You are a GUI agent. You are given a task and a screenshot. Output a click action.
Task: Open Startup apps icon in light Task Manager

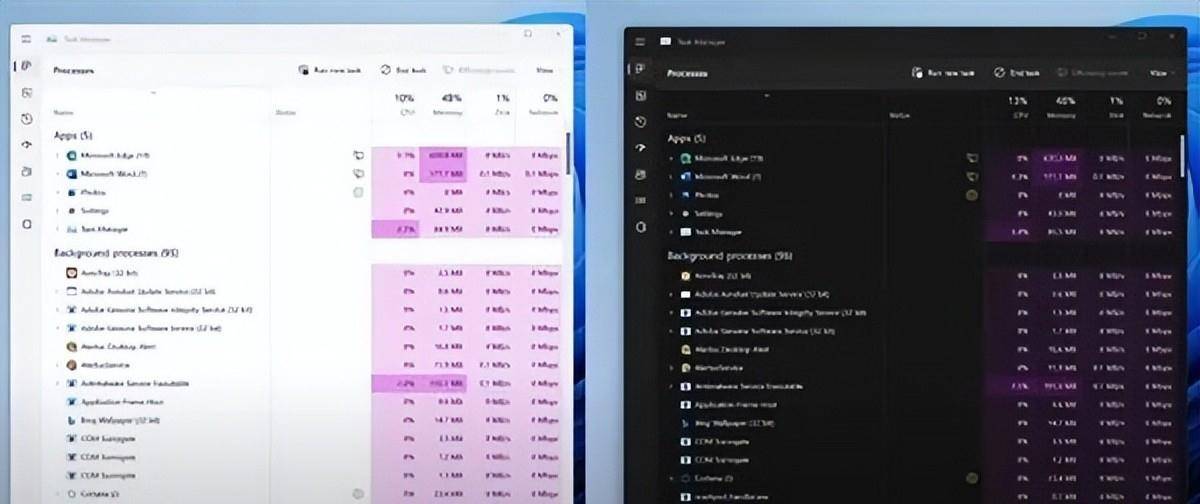coord(27,145)
